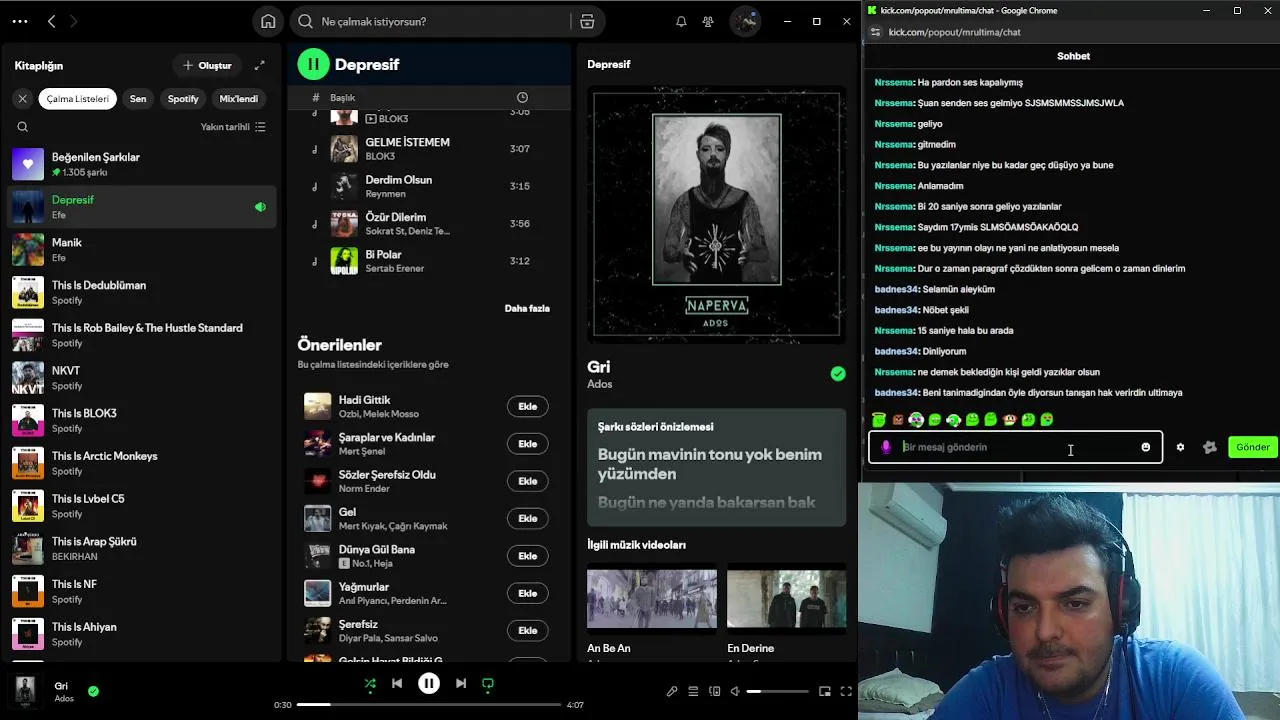Add Dünya Gül Bana with Ekle
Screen dimensions: 1280x720
tap(527, 556)
